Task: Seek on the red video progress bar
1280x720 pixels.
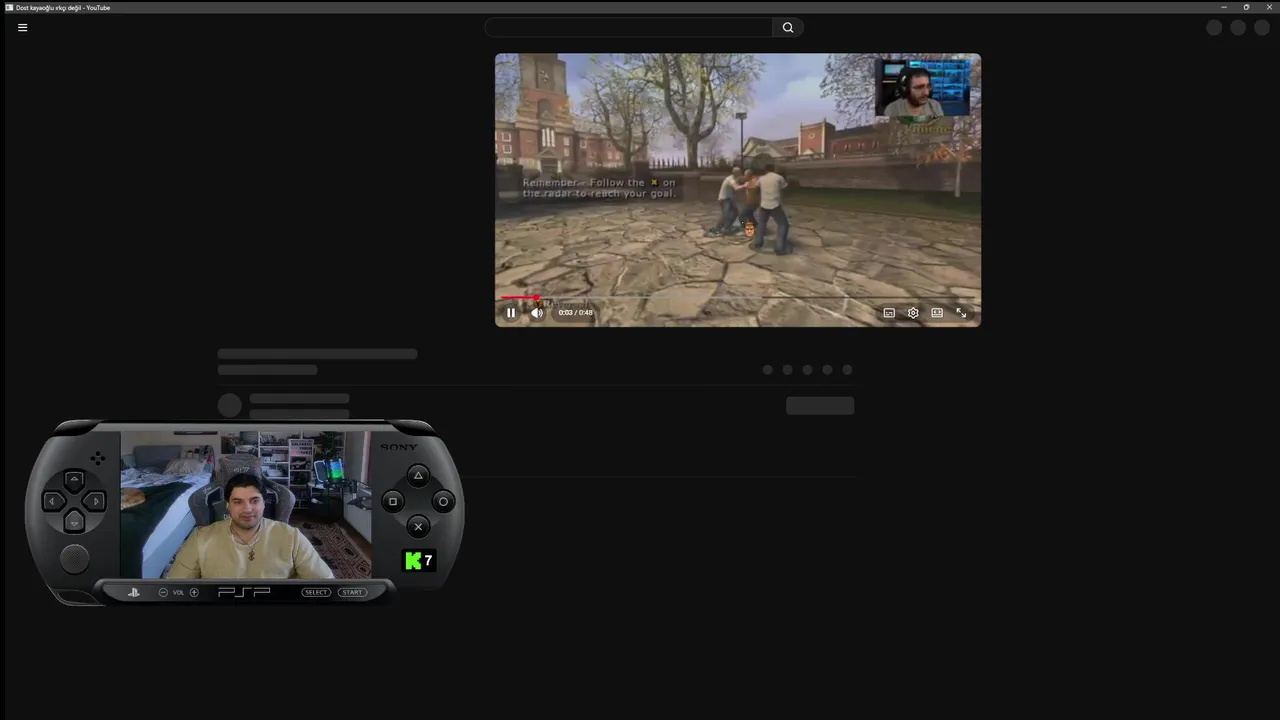Action: click(738, 297)
